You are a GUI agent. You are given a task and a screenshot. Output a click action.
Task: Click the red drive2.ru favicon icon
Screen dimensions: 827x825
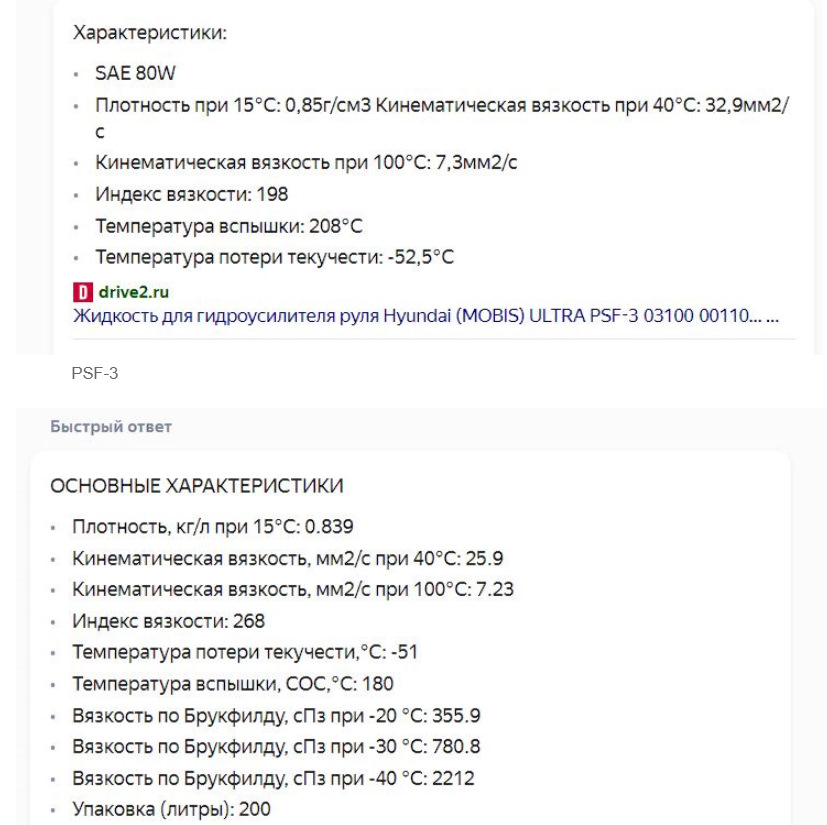(x=81, y=292)
